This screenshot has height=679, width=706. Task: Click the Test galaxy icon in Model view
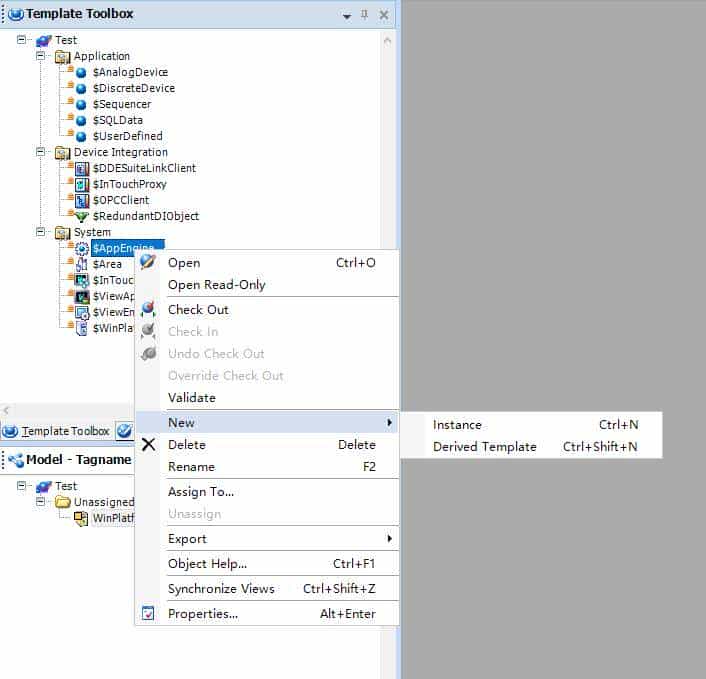point(43,487)
